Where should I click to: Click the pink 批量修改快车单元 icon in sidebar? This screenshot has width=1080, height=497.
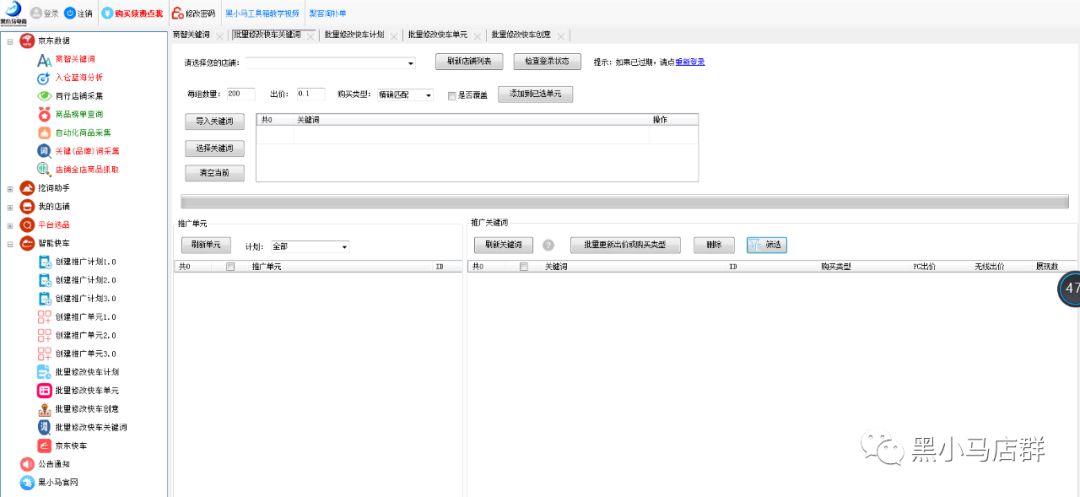pyautogui.click(x=45, y=390)
